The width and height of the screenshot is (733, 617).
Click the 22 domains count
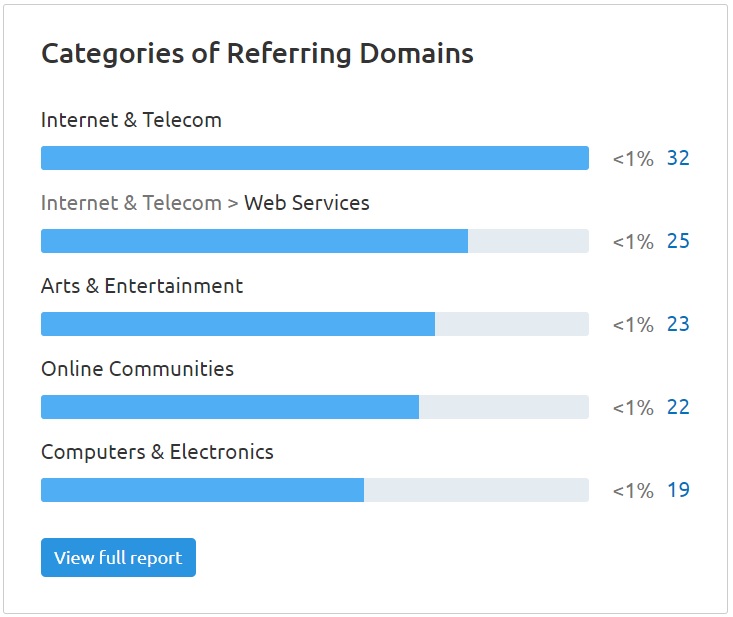tap(678, 407)
